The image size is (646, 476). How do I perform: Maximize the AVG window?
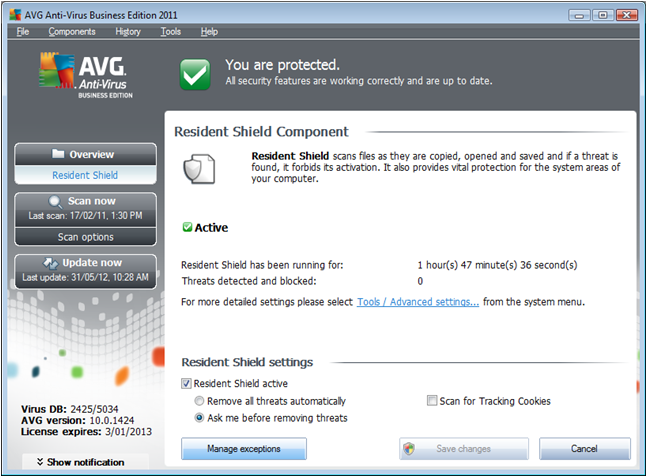603,15
